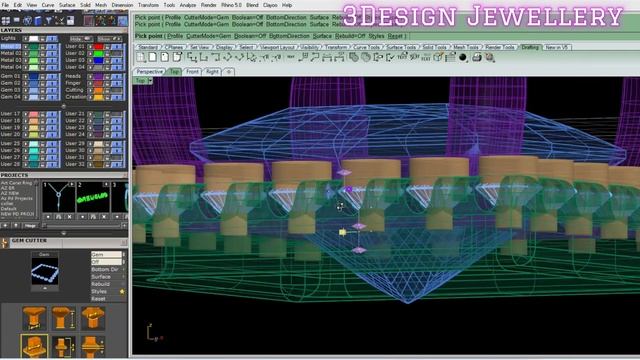The width and height of the screenshot is (640, 360).
Task: Open the Off boolean dropdown in Gem Cutter
Action: click(108, 262)
